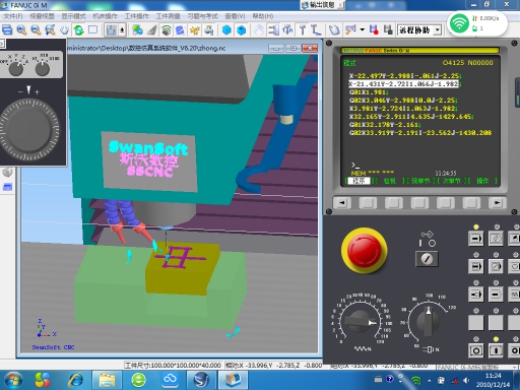Screen dimensions: 520x390
Task: Click the zoom in magnifier icon
Action: pos(21,30)
